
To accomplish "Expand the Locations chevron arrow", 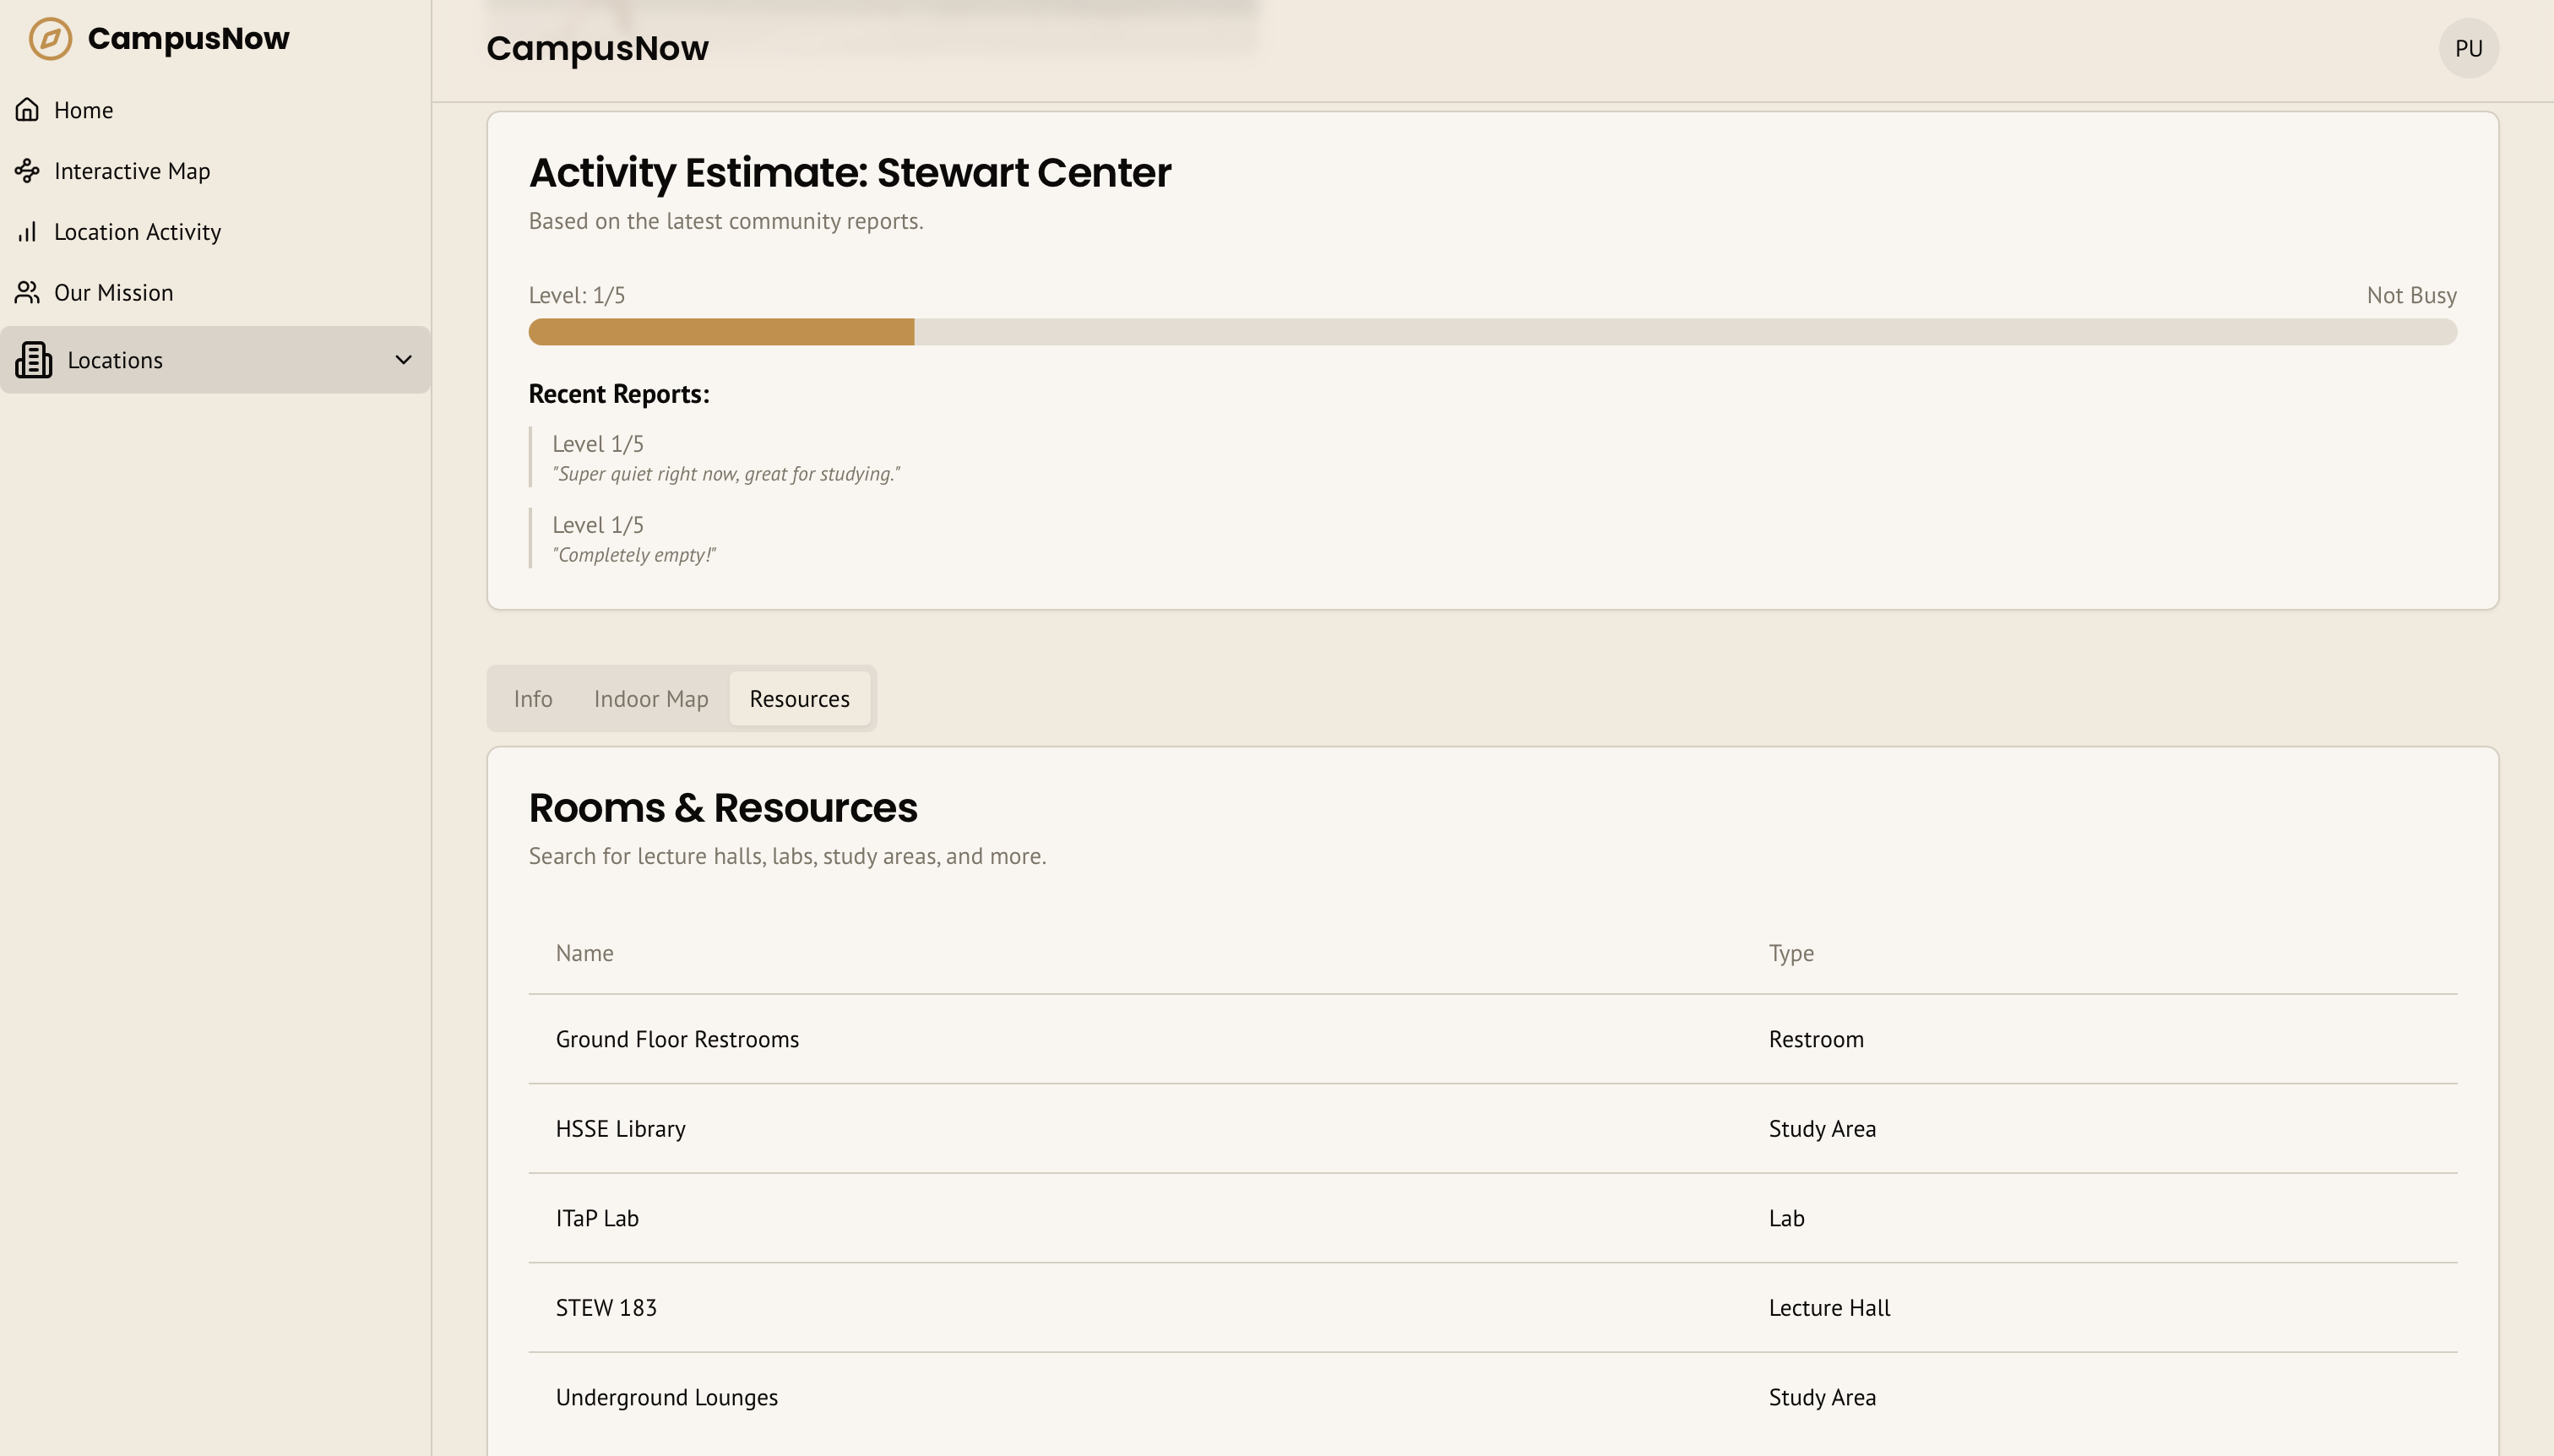I will (x=403, y=360).
